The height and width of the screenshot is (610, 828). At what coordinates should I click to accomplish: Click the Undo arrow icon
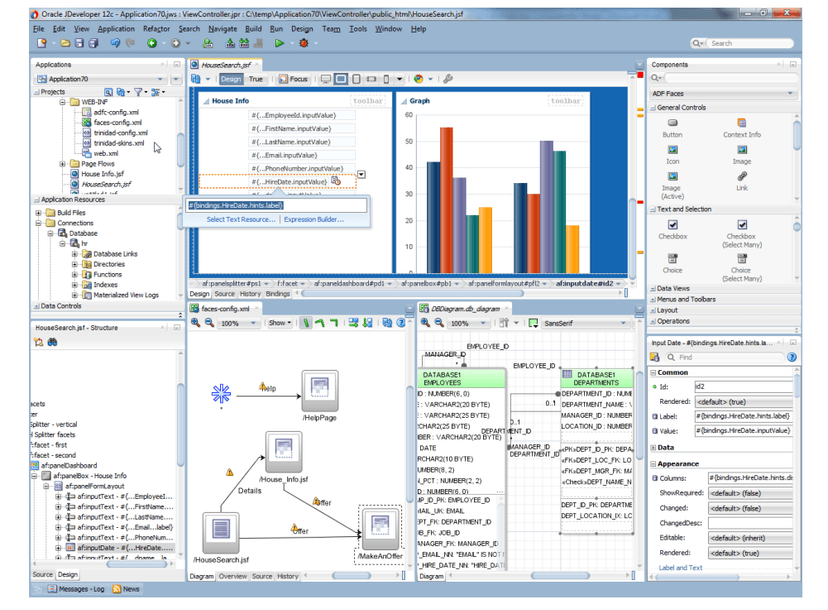point(115,43)
